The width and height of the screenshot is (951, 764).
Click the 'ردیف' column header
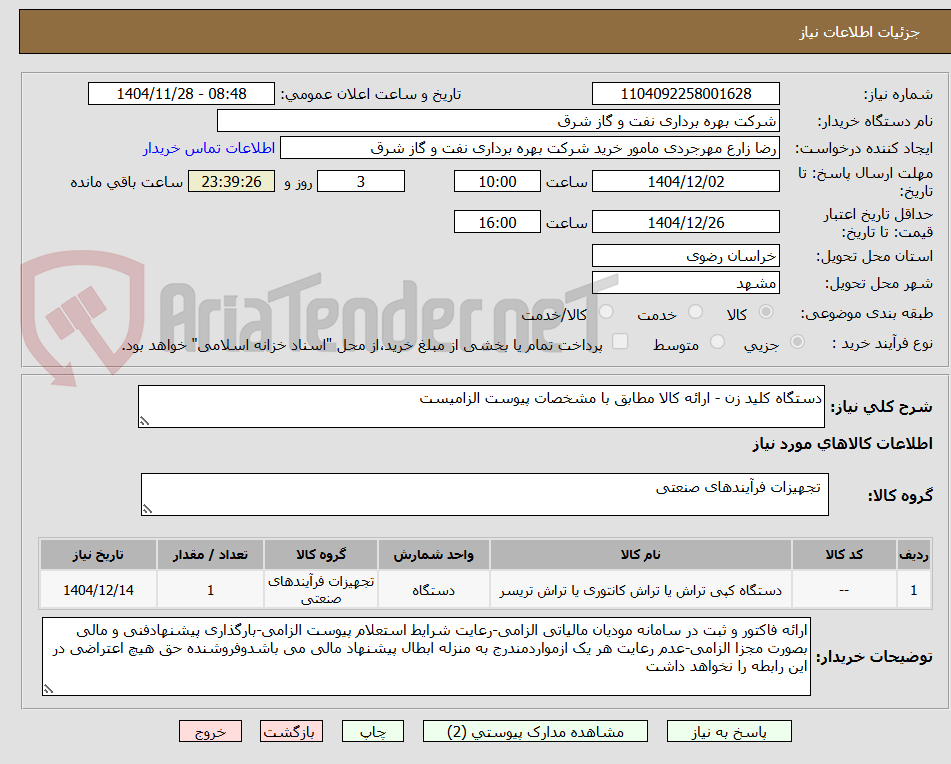coord(914,555)
